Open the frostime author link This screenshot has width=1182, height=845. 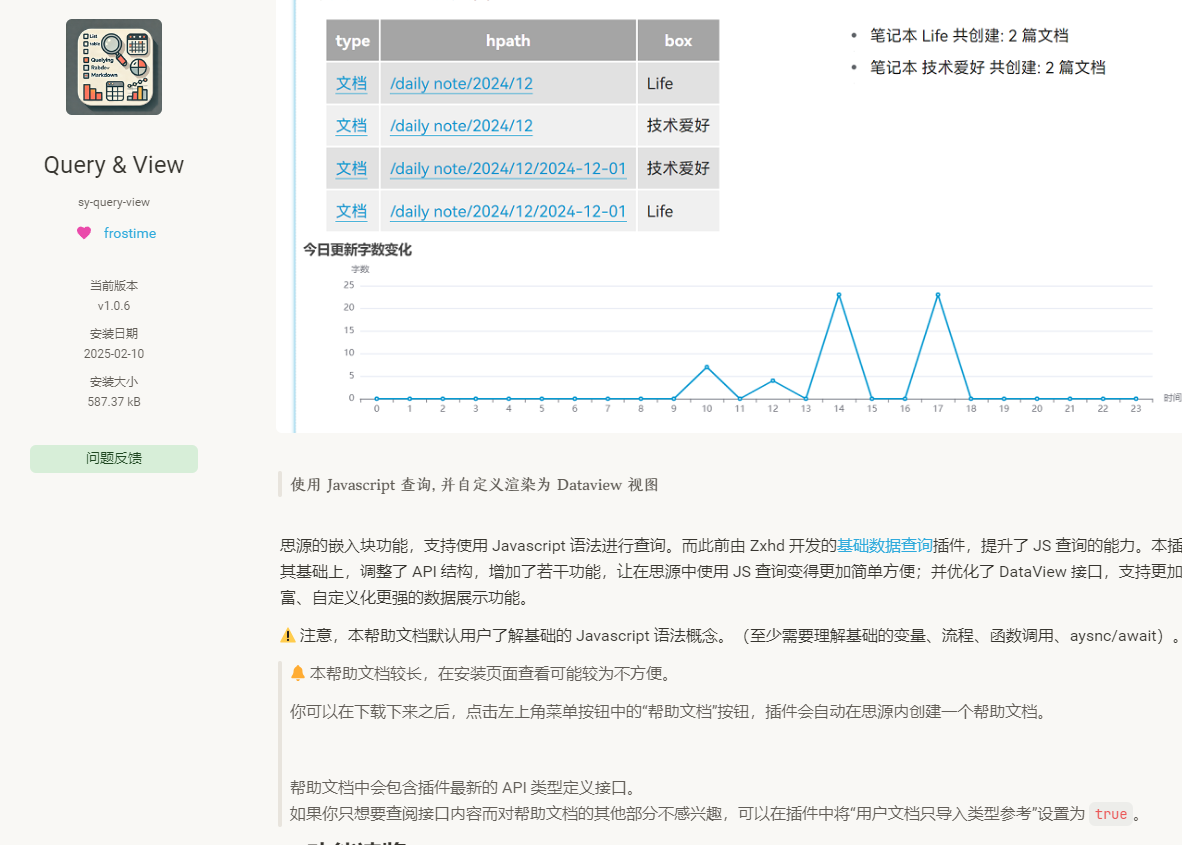click(x=130, y=233)
